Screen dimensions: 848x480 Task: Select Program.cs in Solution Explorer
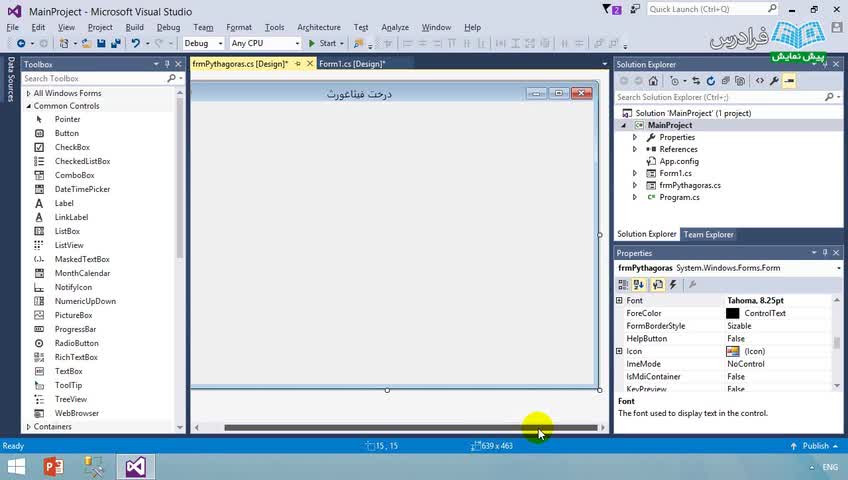click(679, 197)
